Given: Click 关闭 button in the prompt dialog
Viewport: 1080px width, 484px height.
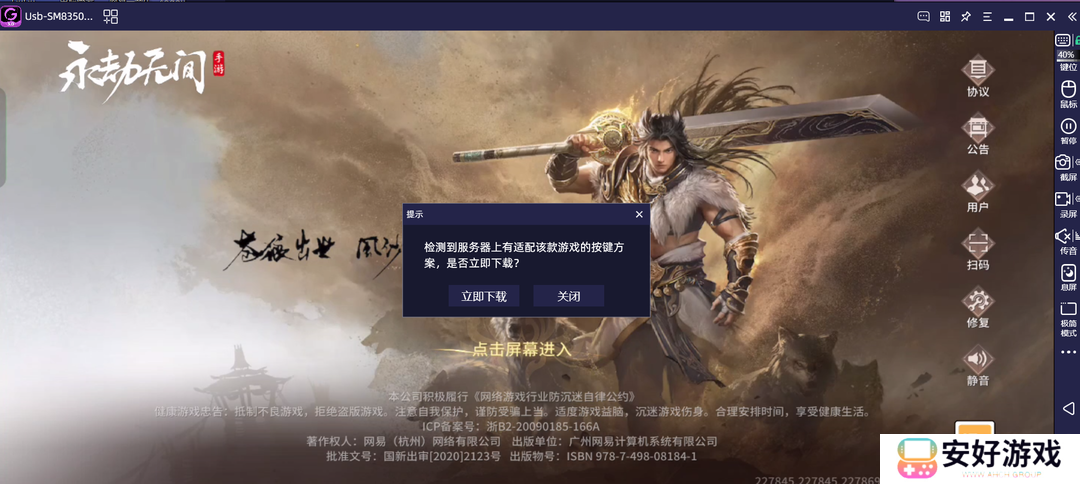Looking at the screenshot, I should [569, 296].
